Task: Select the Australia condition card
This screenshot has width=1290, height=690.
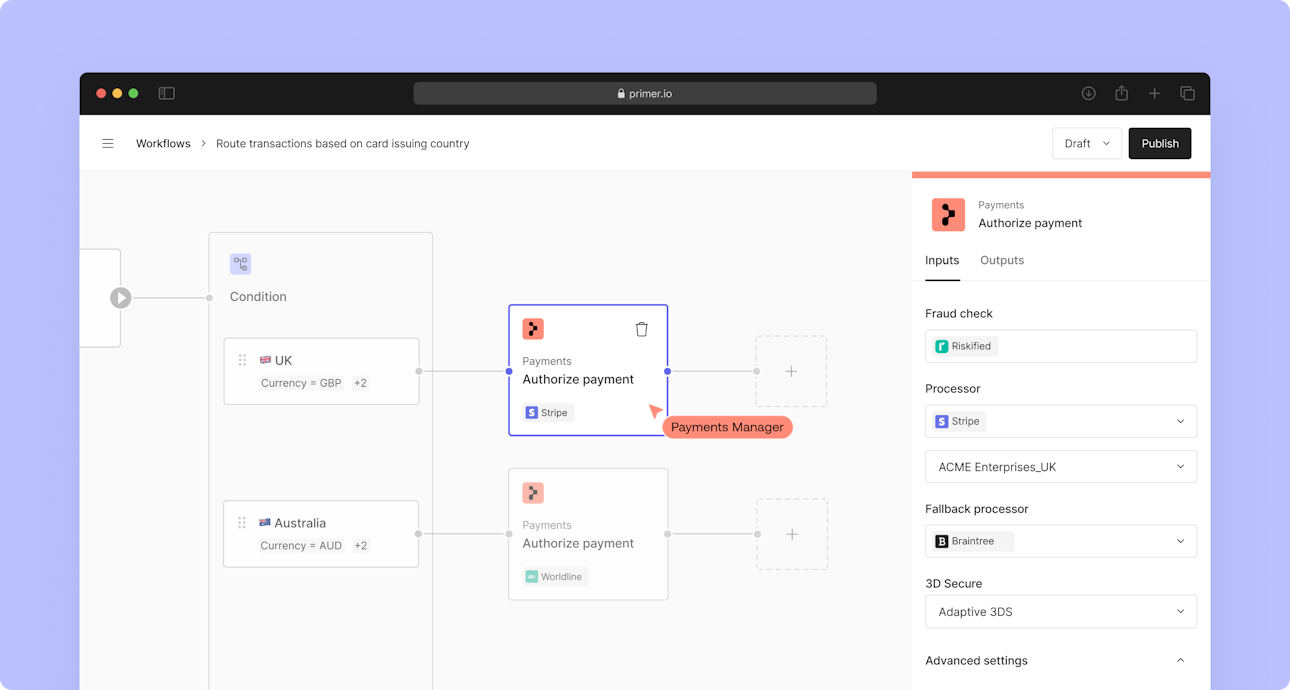Action: 321,534
